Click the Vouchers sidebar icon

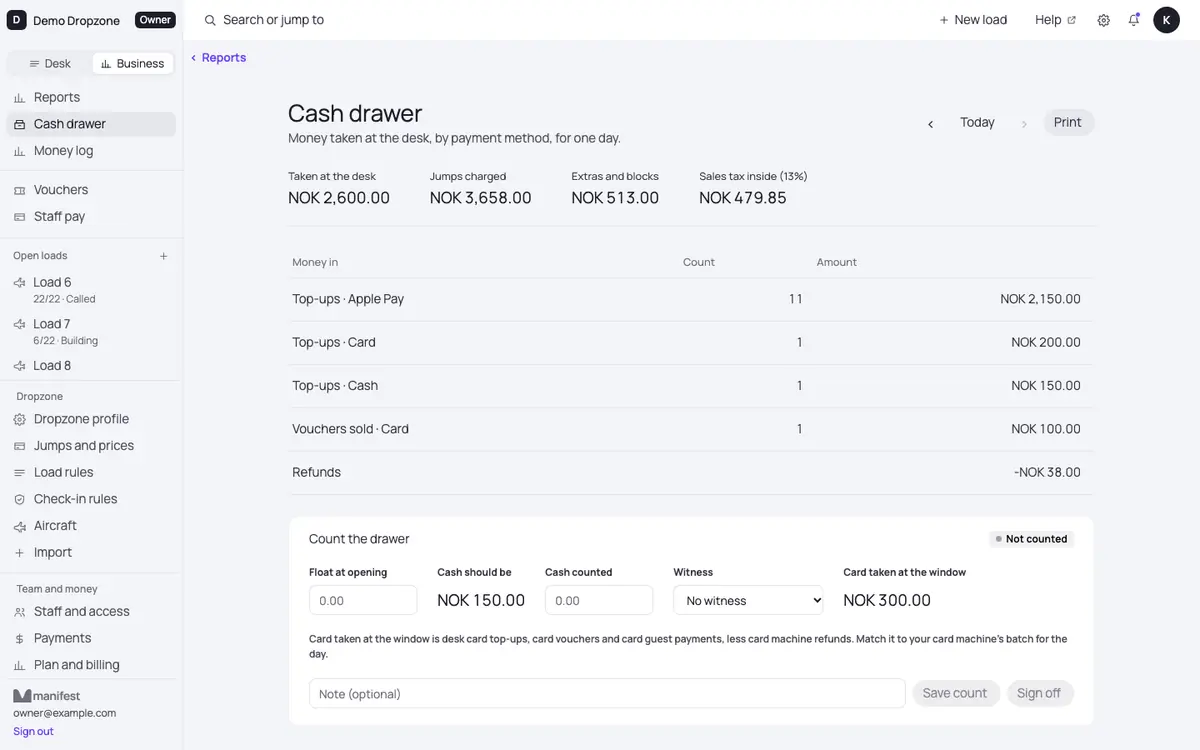pos(19,190)
